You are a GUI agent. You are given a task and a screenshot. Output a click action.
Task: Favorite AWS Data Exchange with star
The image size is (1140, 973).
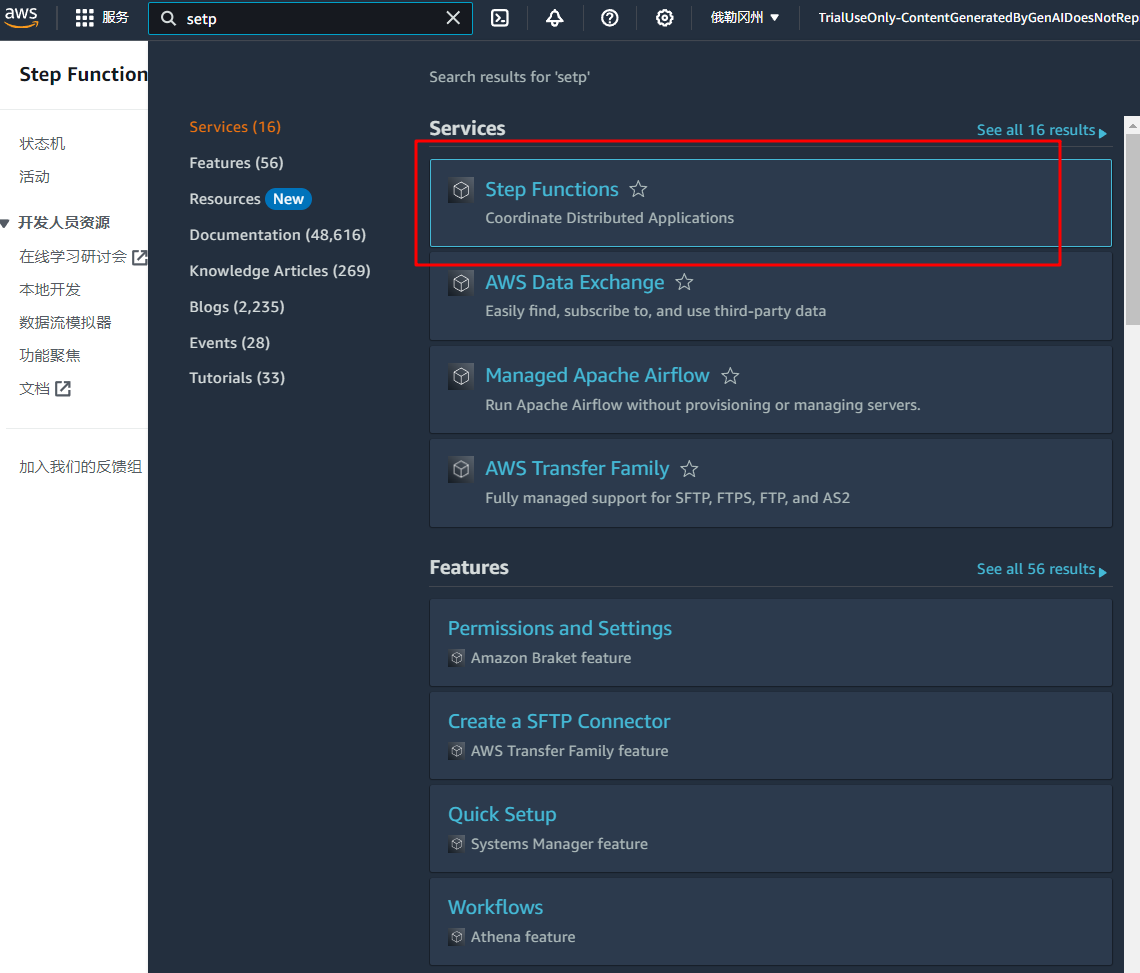(x=684, y=282)
